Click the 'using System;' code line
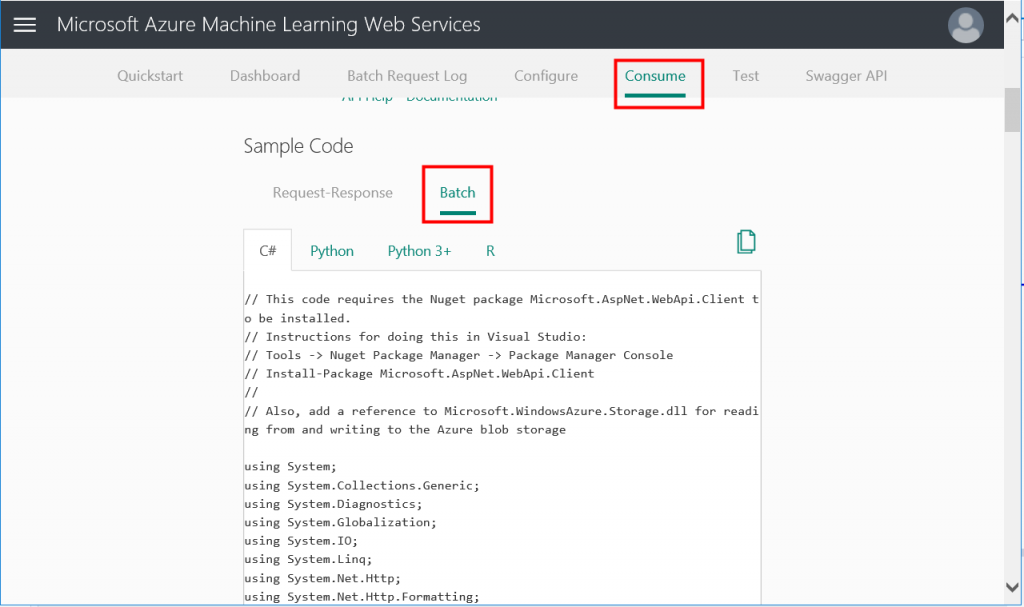This screenshot has height=607, width=1024. tap(291, 467)
